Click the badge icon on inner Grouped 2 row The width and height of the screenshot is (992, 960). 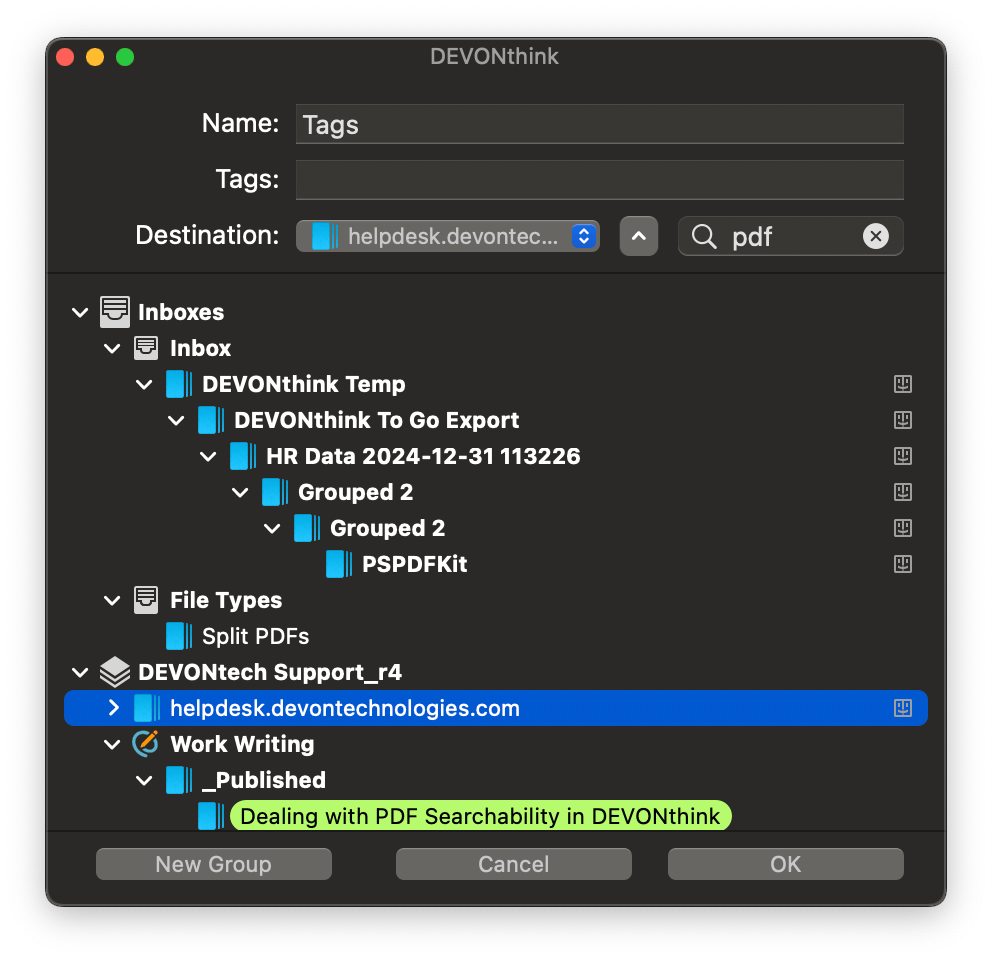pos(903,528)
